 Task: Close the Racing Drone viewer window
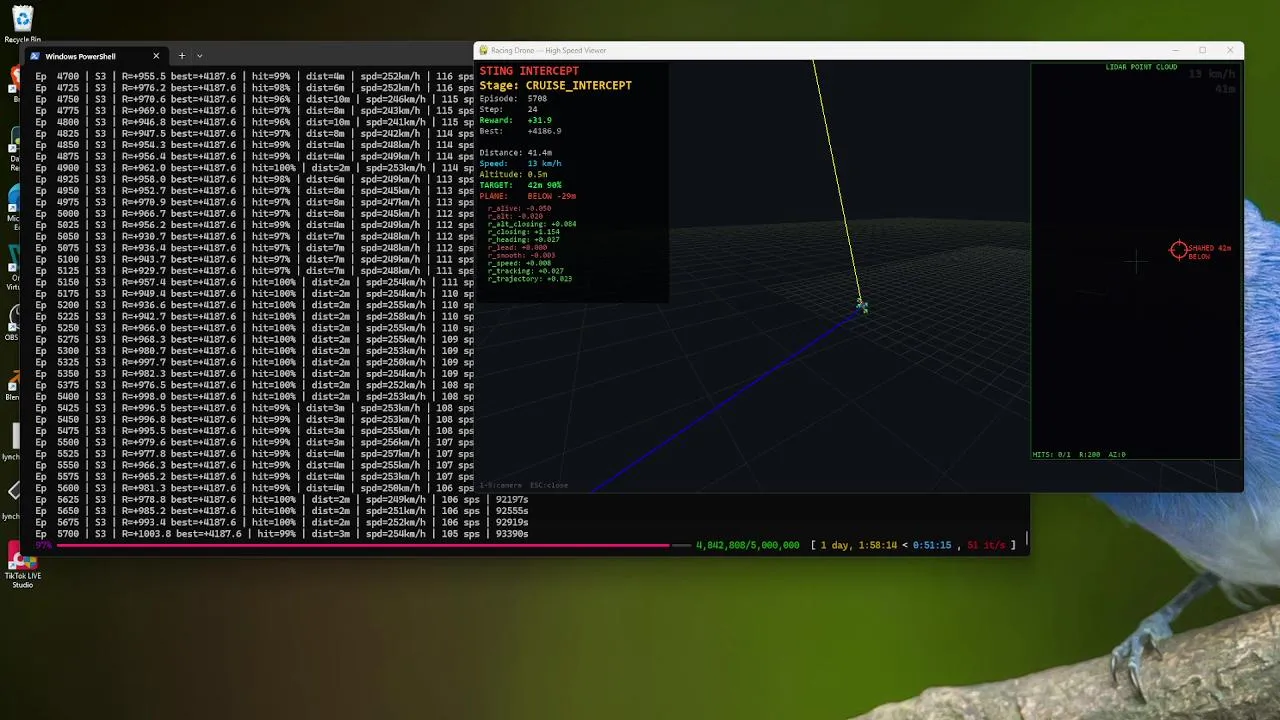[x=1230, y=50]
